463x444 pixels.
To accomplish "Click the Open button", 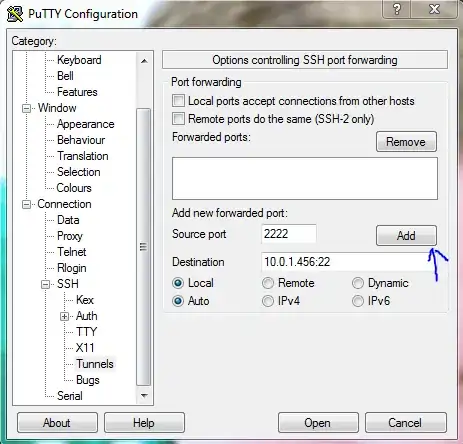I will tap(318, 423).
